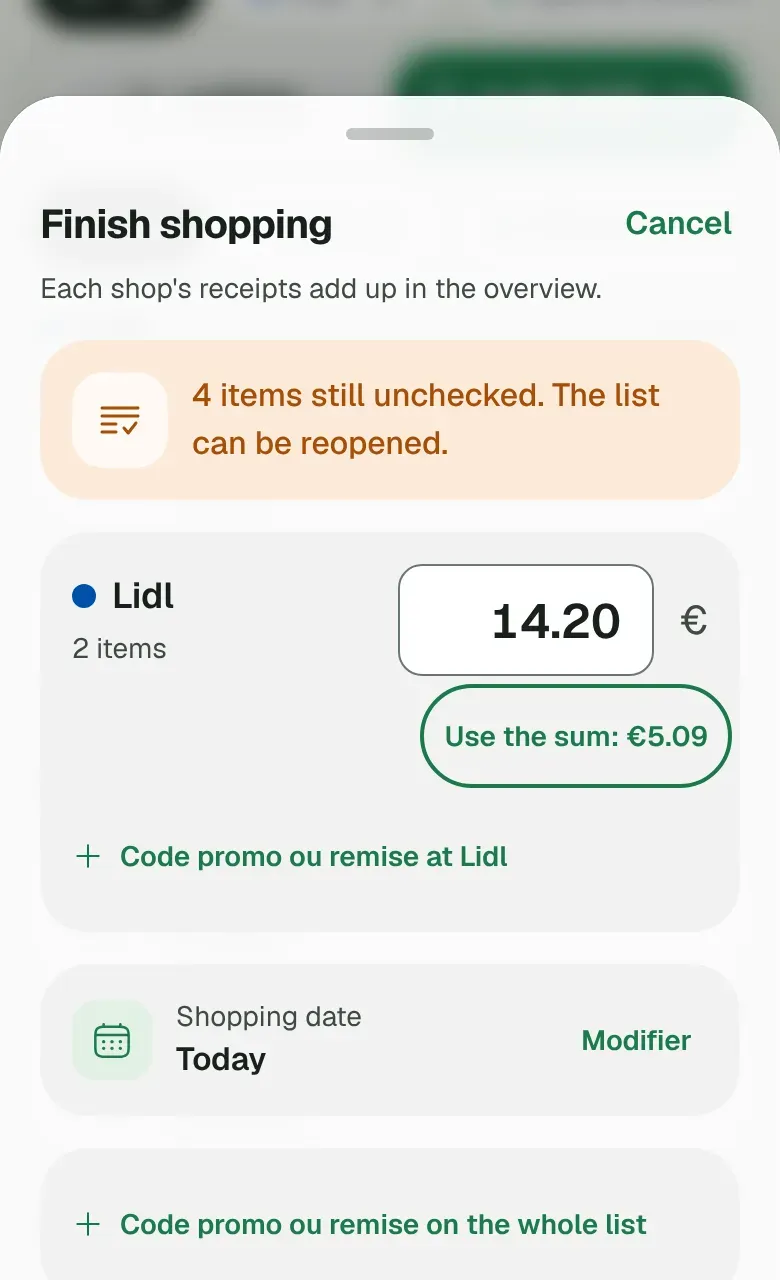Tap the Lidl shop name
Screen dimensions: 780x1280
tap(144, 596)
